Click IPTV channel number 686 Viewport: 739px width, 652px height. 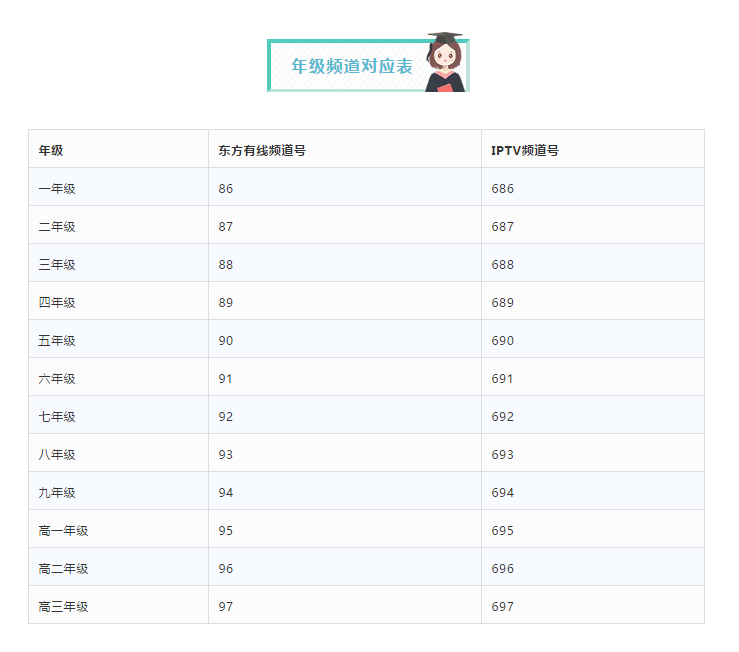[x=503, y=188]
